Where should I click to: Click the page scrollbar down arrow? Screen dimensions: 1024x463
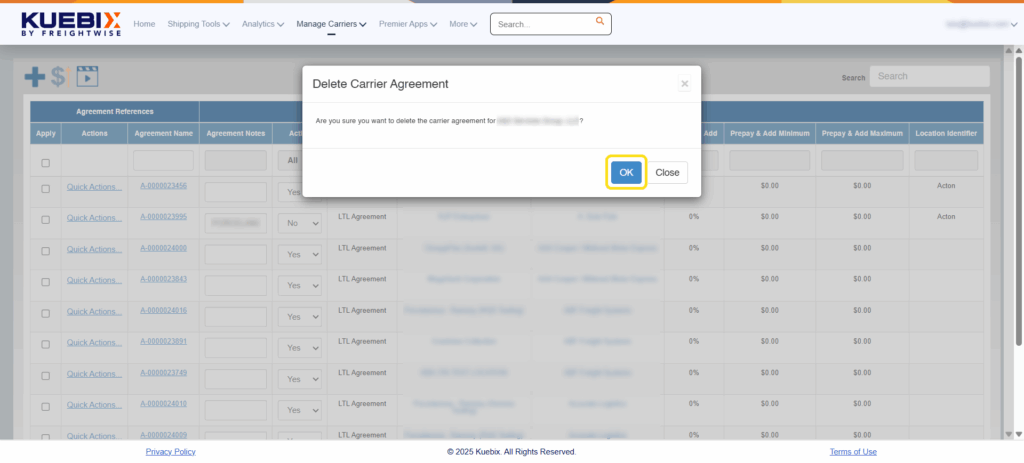tap(1018, 433)
